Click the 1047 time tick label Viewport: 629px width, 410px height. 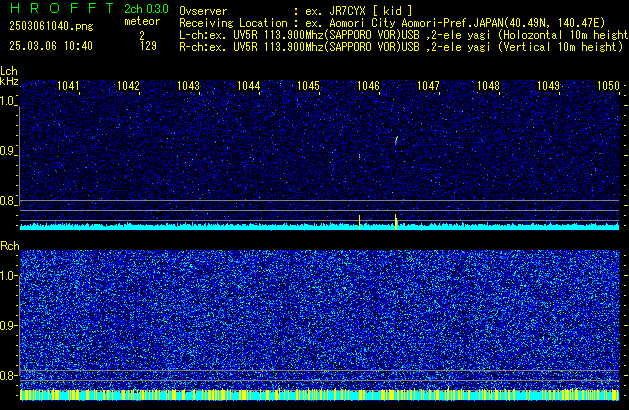pos(428,86)
